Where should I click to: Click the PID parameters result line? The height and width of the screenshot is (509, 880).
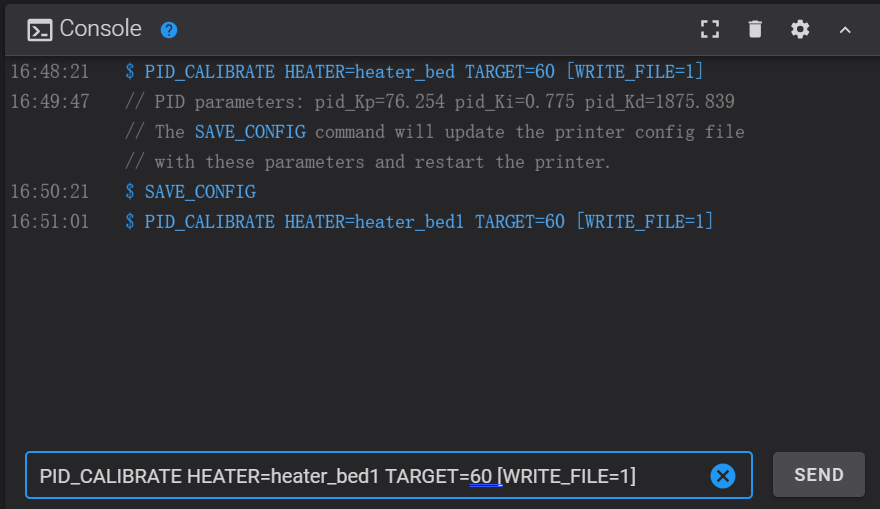click(430, 102)
